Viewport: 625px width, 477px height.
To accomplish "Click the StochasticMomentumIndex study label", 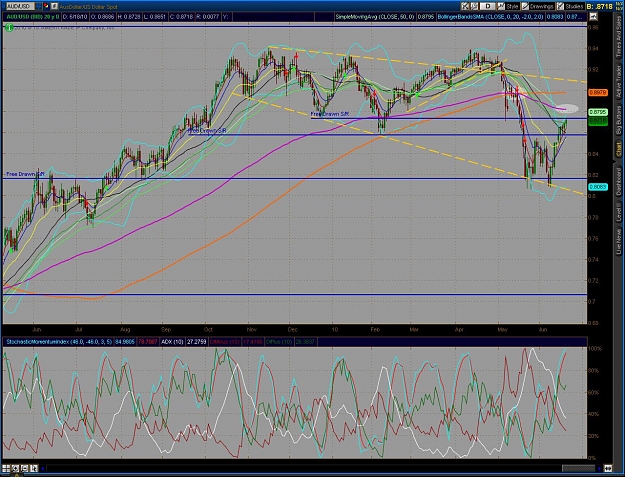I will [59, 342].
